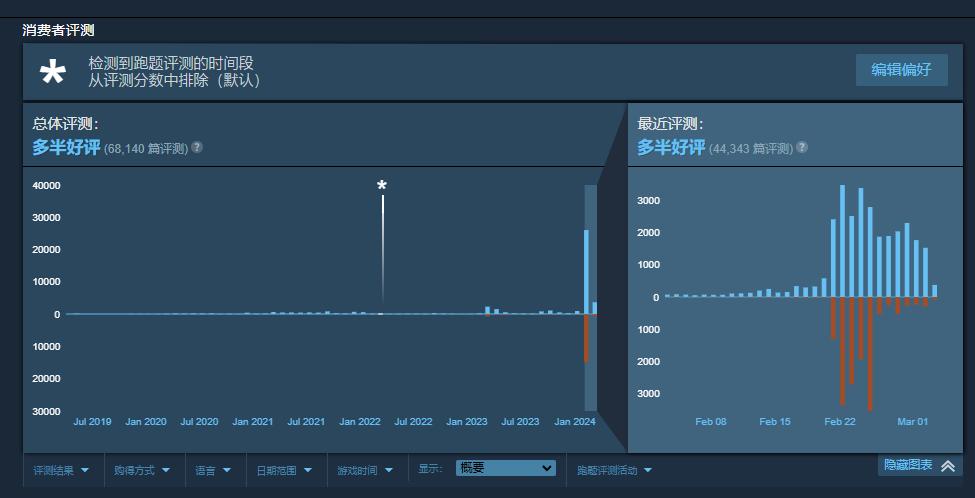Open the 评测结果 filter dropdown

tap(61, 469)
